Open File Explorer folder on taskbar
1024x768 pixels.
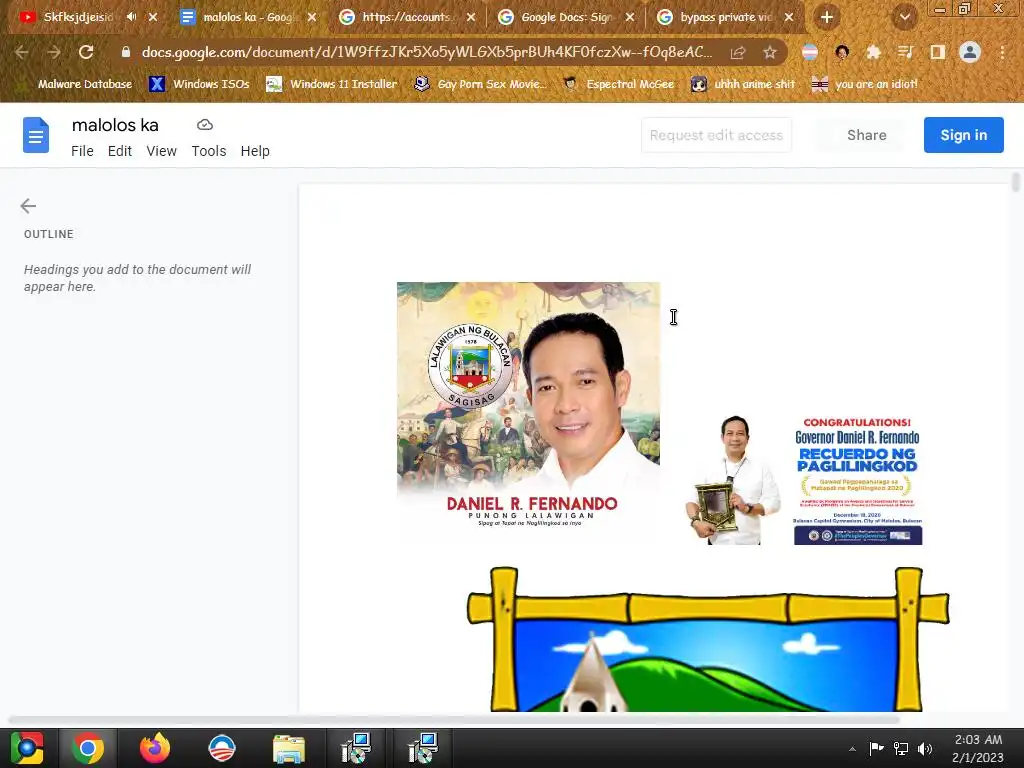(x=289, y=748)
